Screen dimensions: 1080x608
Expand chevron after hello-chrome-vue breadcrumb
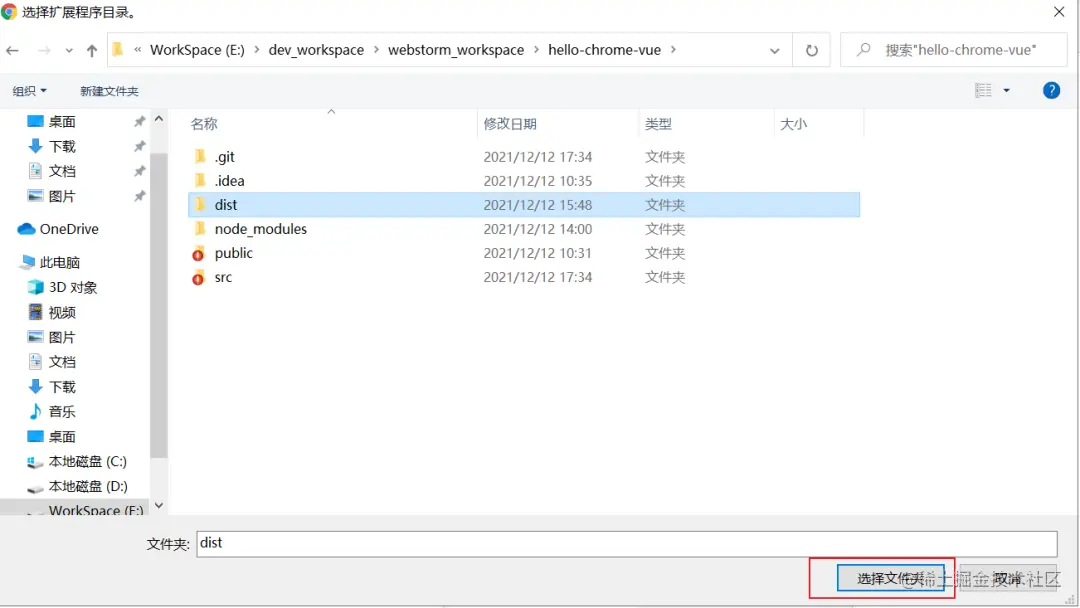tap(673, 50)
